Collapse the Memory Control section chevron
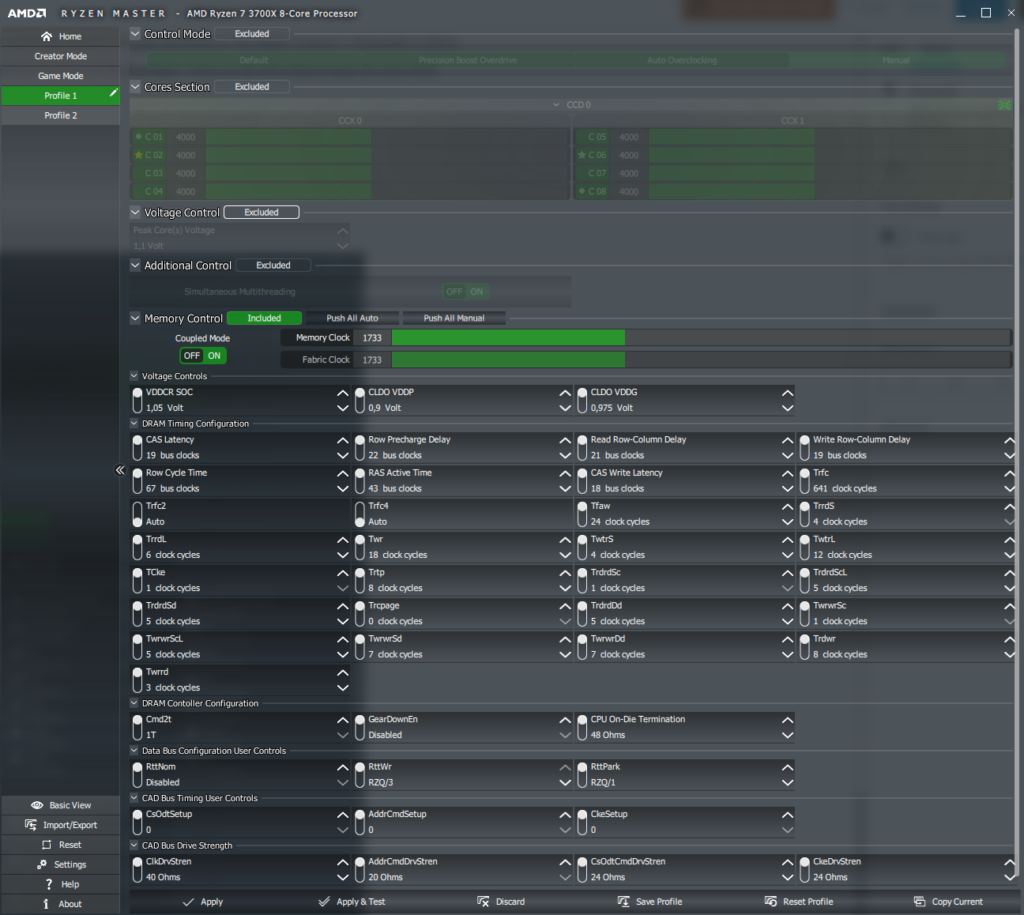Viewport: 1024px width, 915px height. pyautogui.click(x=135, y=318)
